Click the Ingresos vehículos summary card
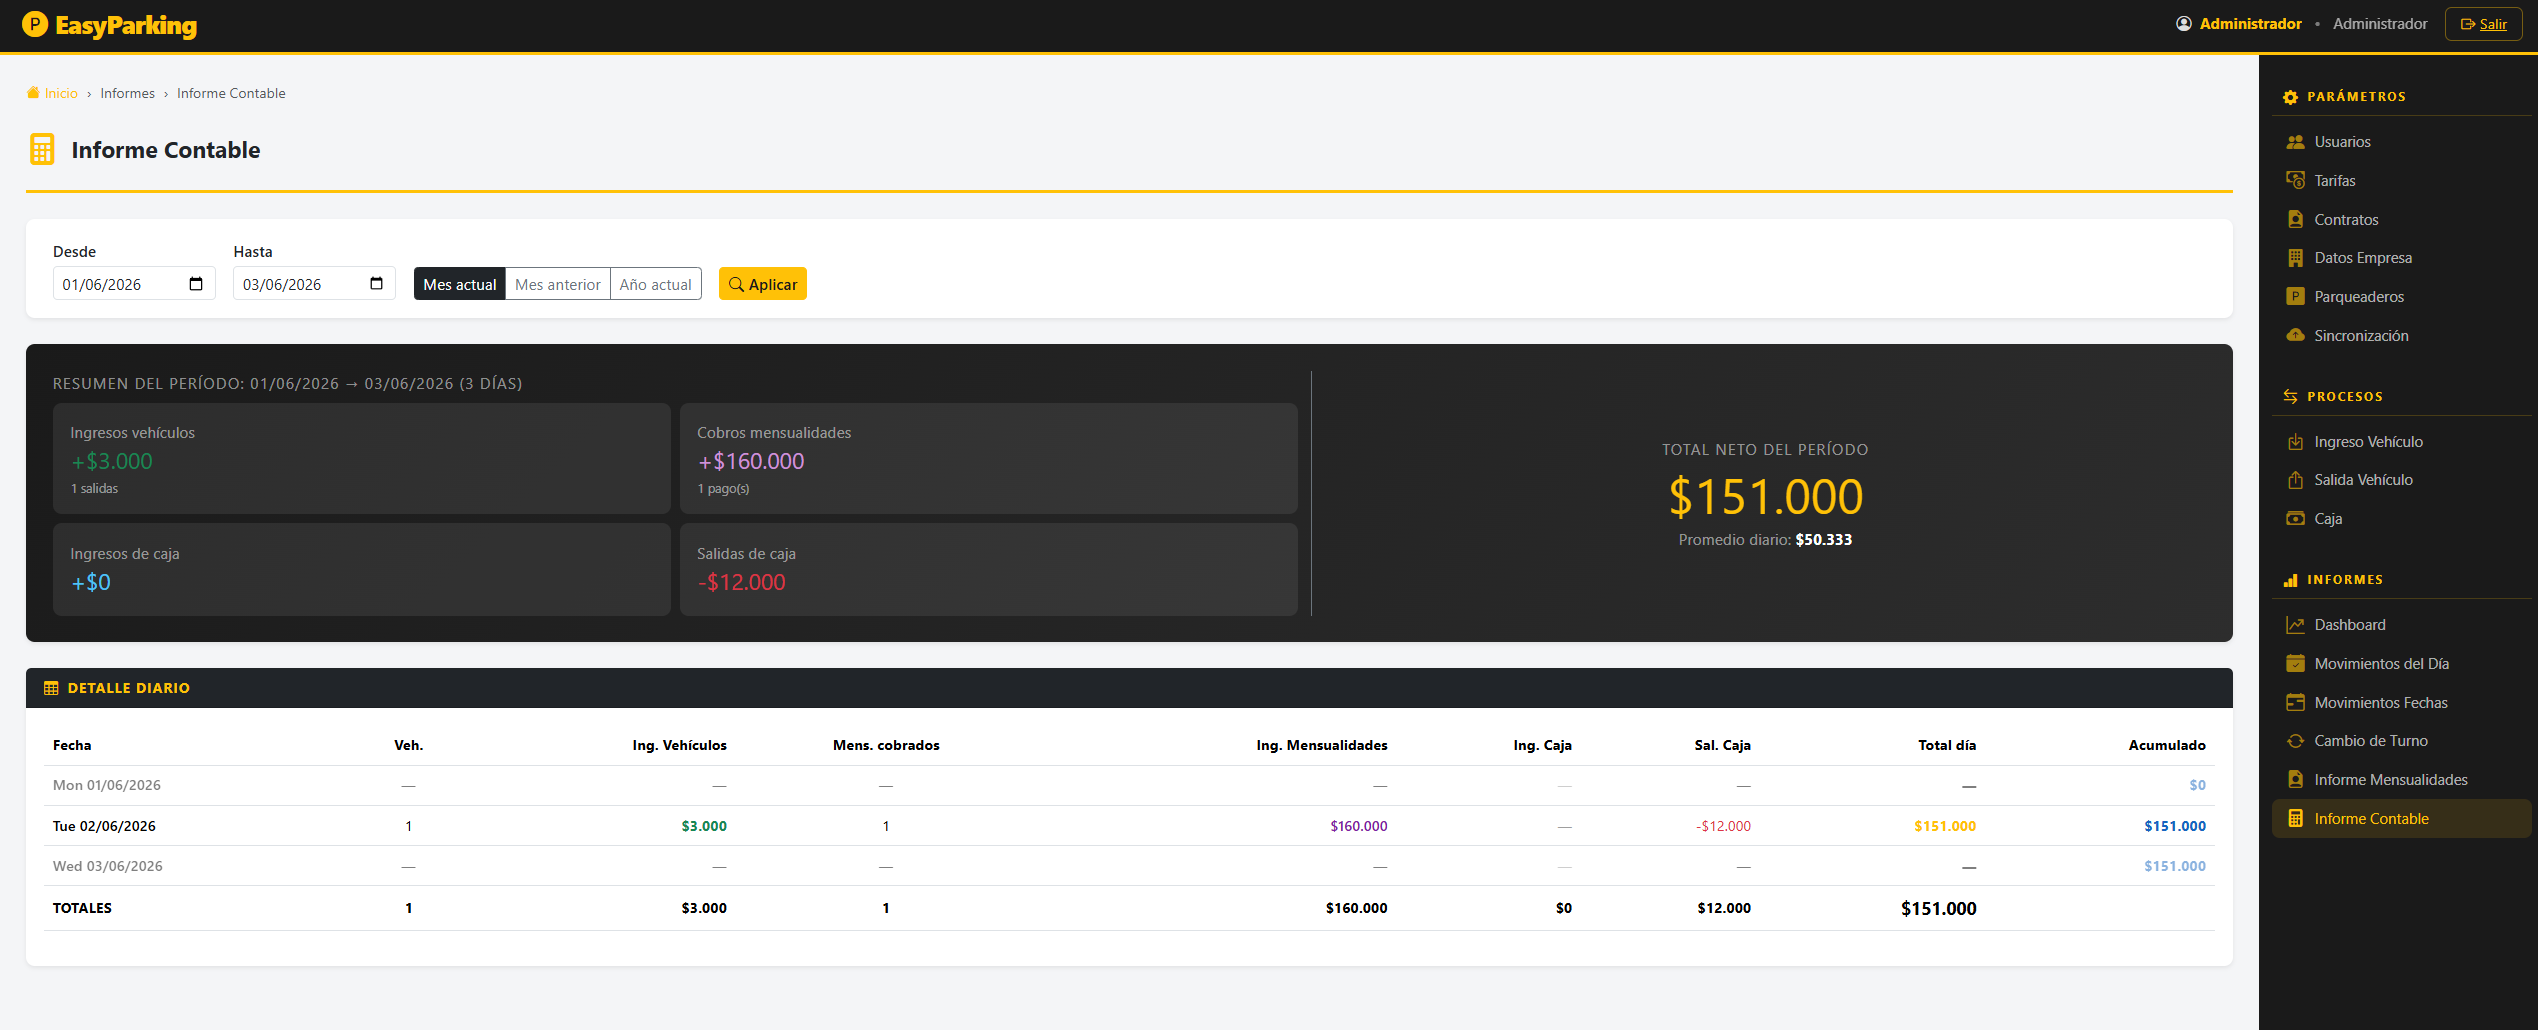2538x1030 pixels. [362, 459]
